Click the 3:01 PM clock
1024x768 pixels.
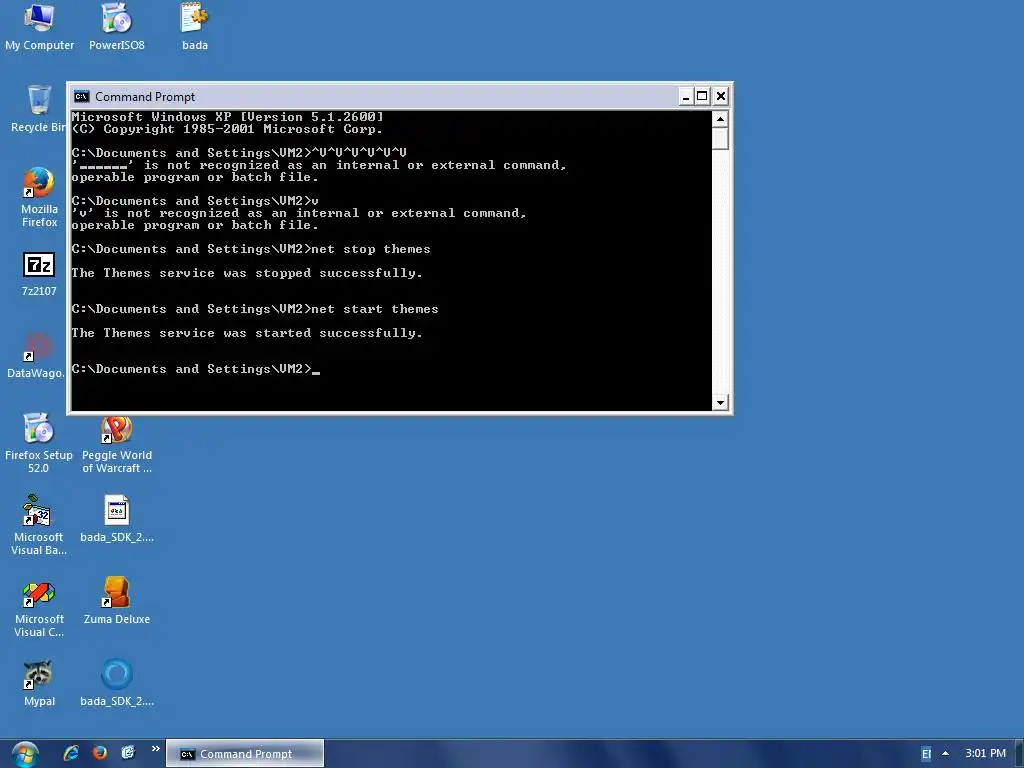985,754
